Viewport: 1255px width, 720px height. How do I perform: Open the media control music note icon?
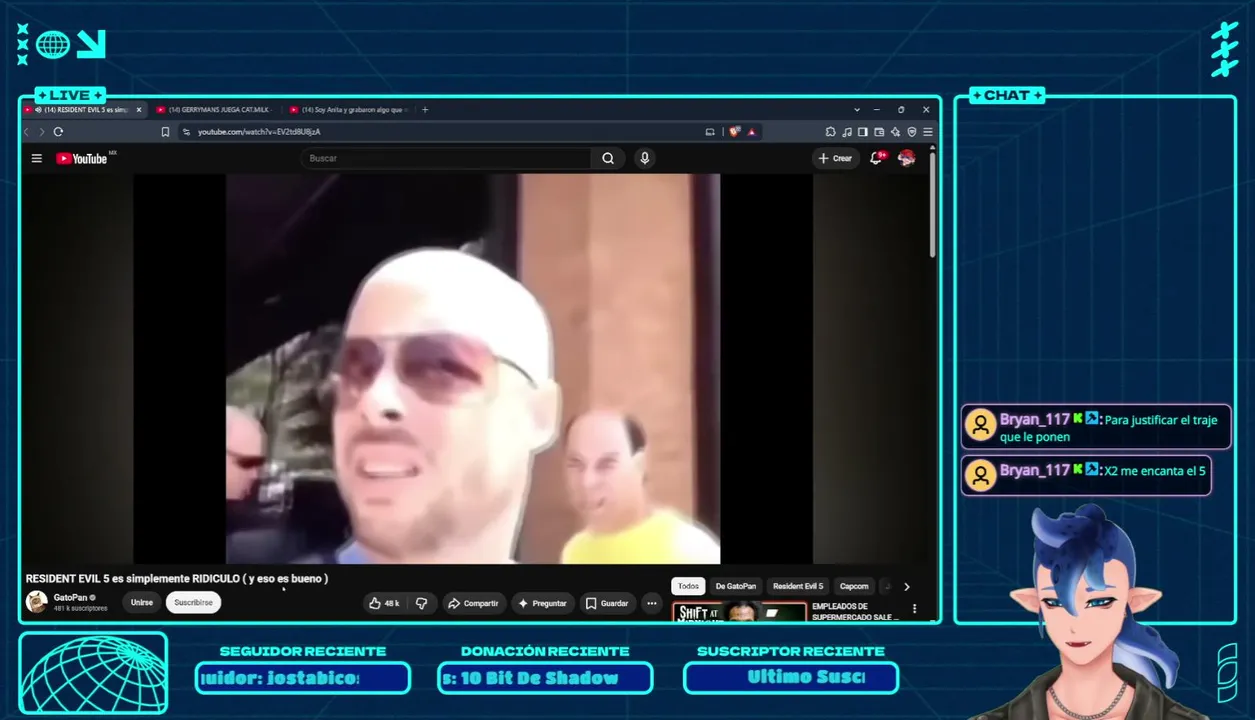tap(847, 132)
